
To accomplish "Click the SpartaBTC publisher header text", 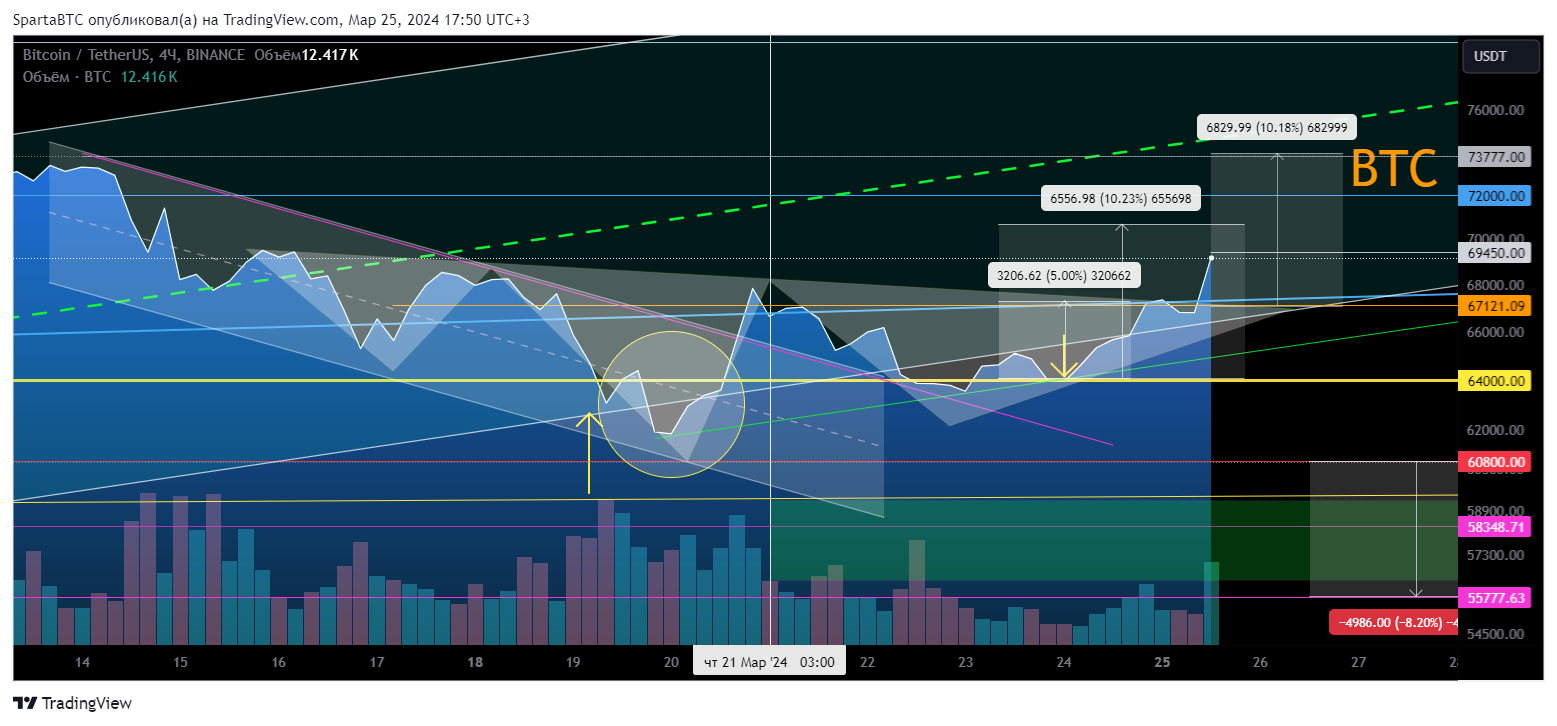I will pyautogui.click(x=270, y=20).
